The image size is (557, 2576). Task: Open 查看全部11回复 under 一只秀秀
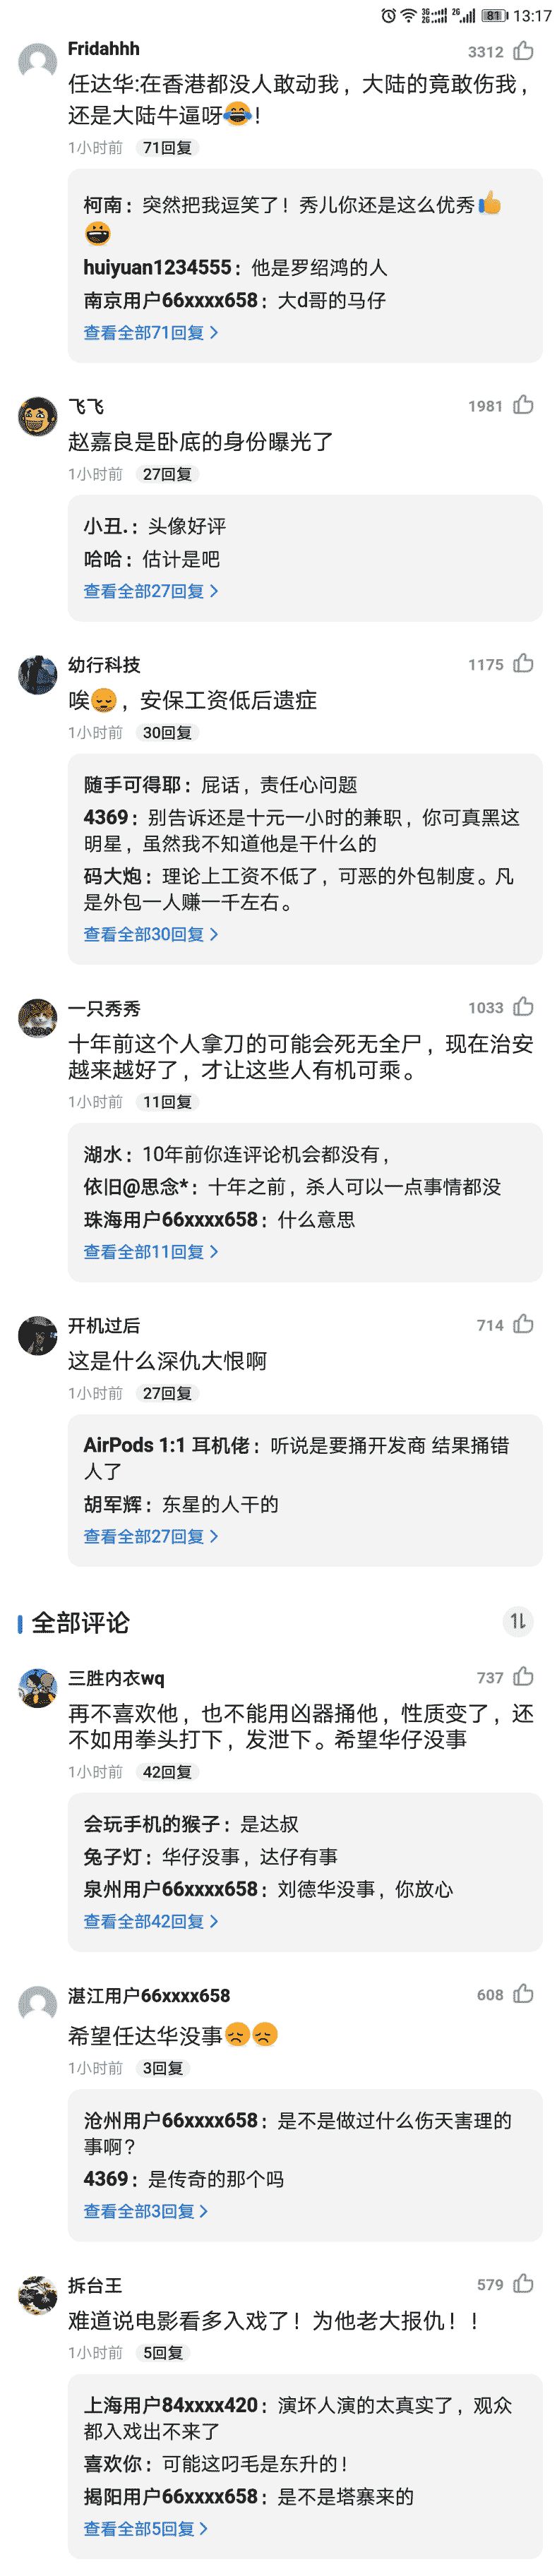tap(150, 1251)
